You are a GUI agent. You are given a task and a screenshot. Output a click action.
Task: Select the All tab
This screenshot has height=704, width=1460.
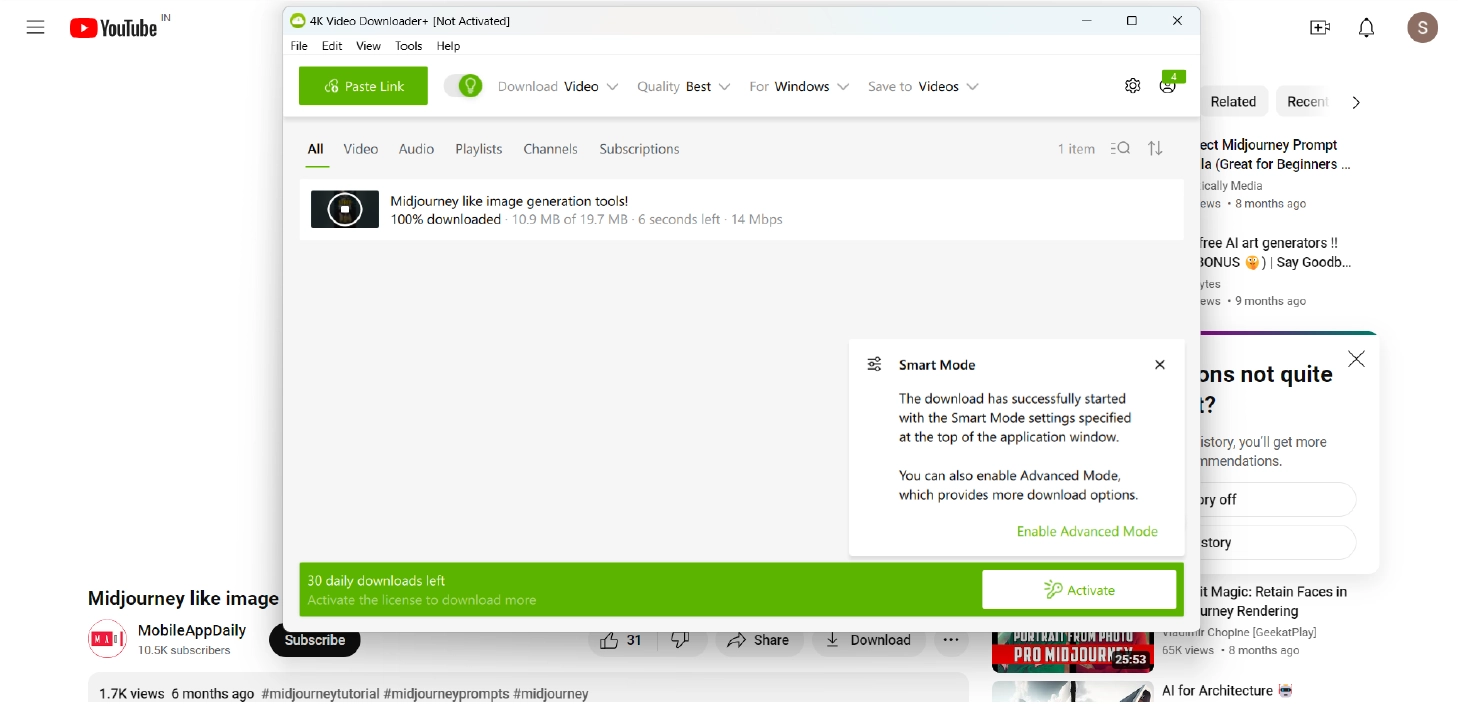(x=315, y=149)
